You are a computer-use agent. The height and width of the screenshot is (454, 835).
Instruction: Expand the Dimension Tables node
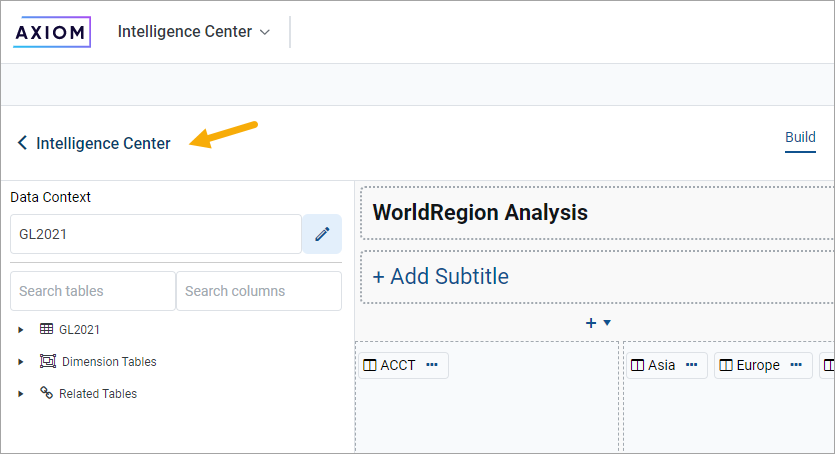(x=21, y=361)
